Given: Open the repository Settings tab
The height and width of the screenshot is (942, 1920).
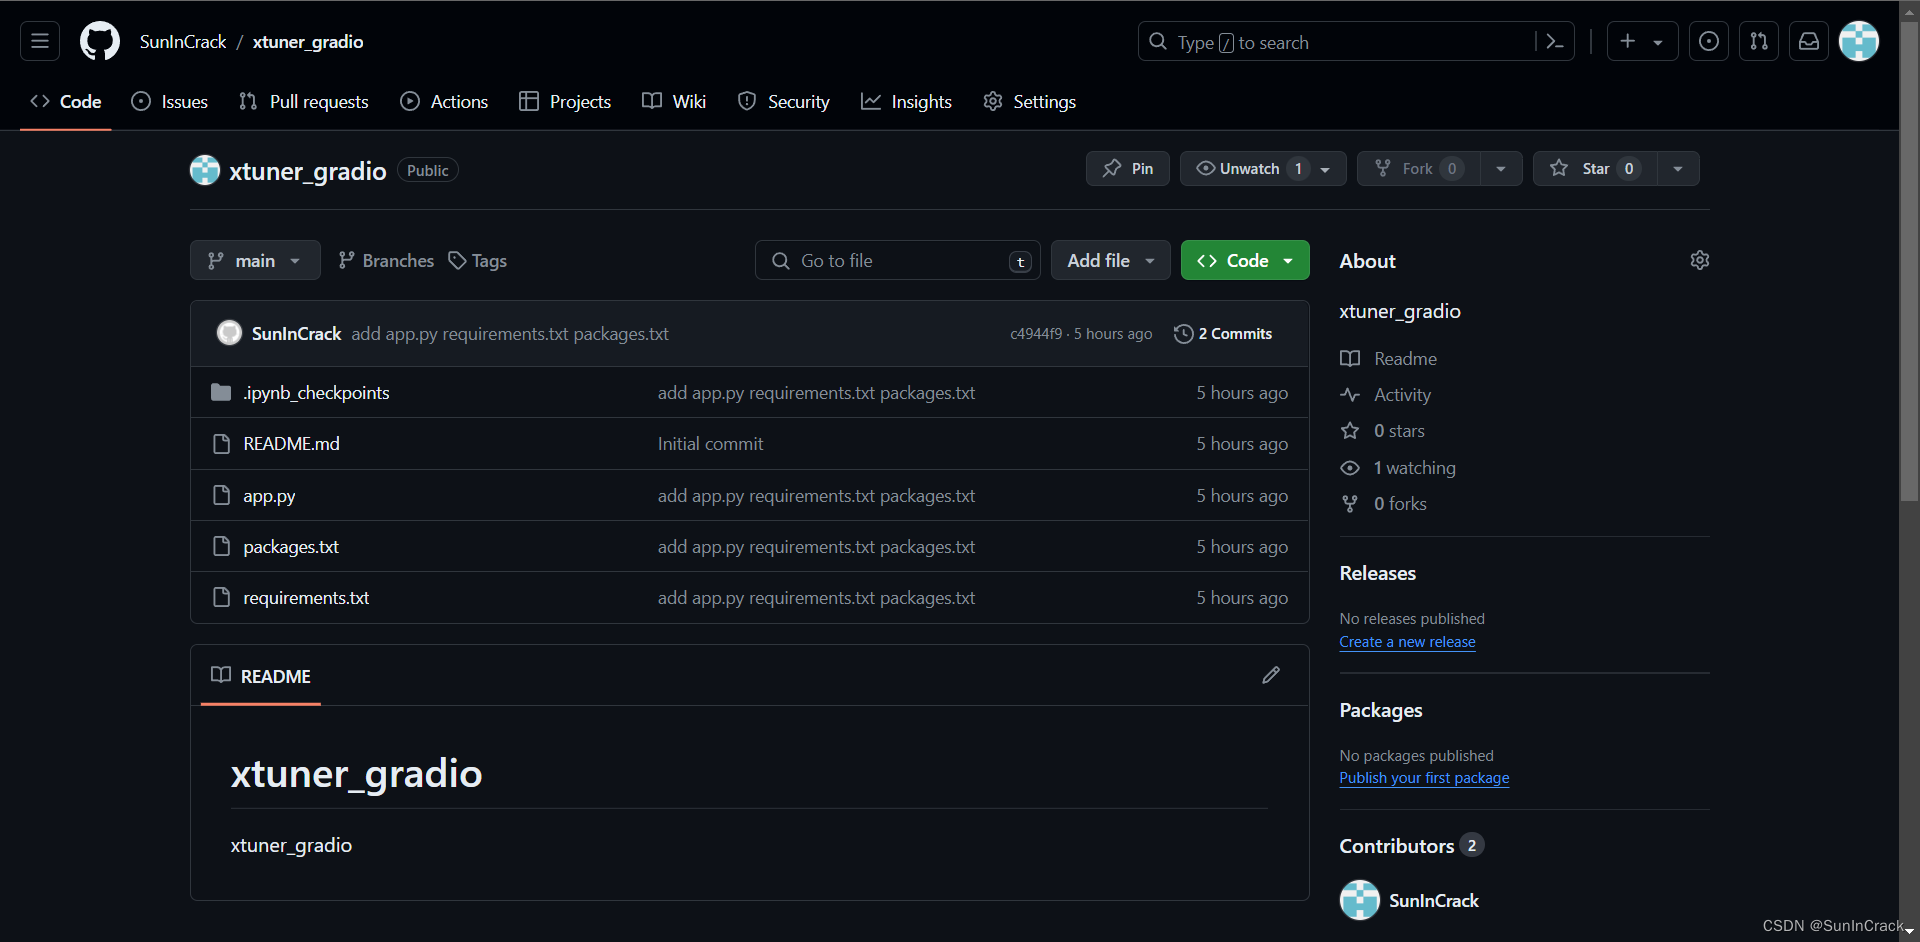Looking at the screenshot, I should [1030, 101].
